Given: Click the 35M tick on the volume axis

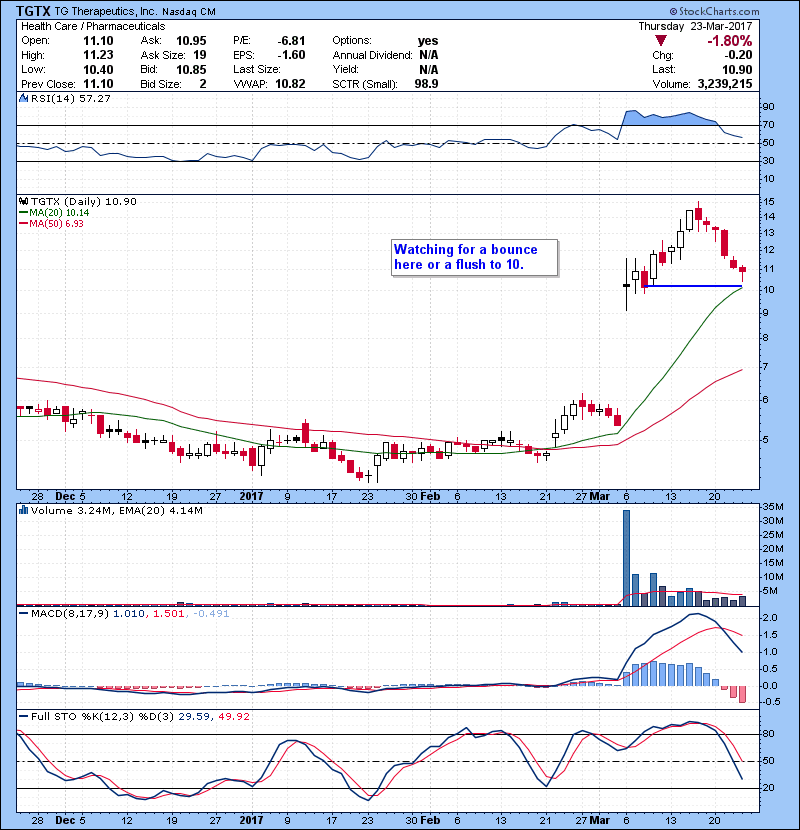Looking at the screenshot, I should (772, 507).
